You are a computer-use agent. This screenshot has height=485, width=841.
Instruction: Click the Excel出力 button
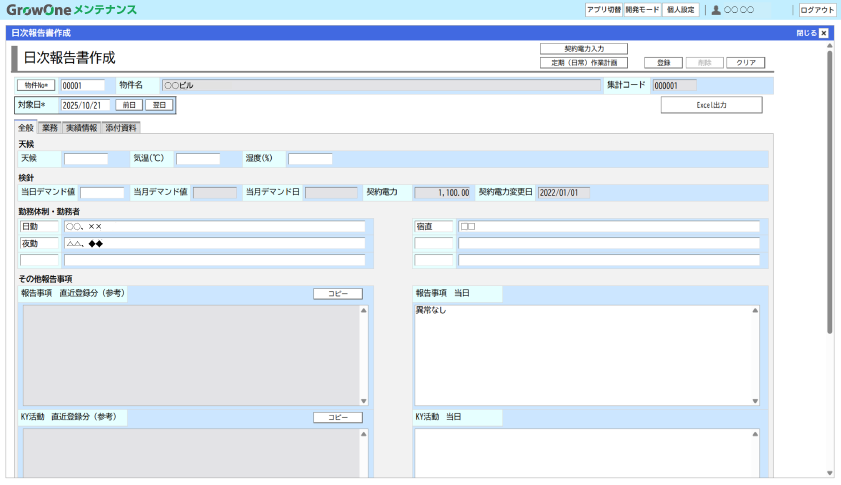[711, 105]
